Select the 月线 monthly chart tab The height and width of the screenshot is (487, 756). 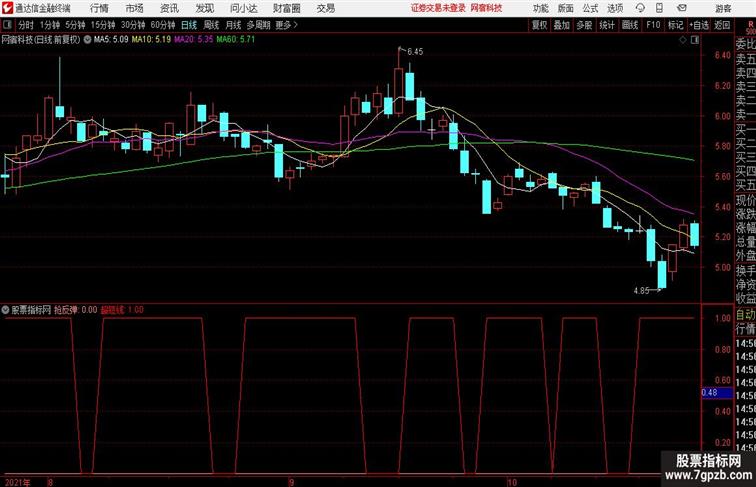(x=233, y=25)
